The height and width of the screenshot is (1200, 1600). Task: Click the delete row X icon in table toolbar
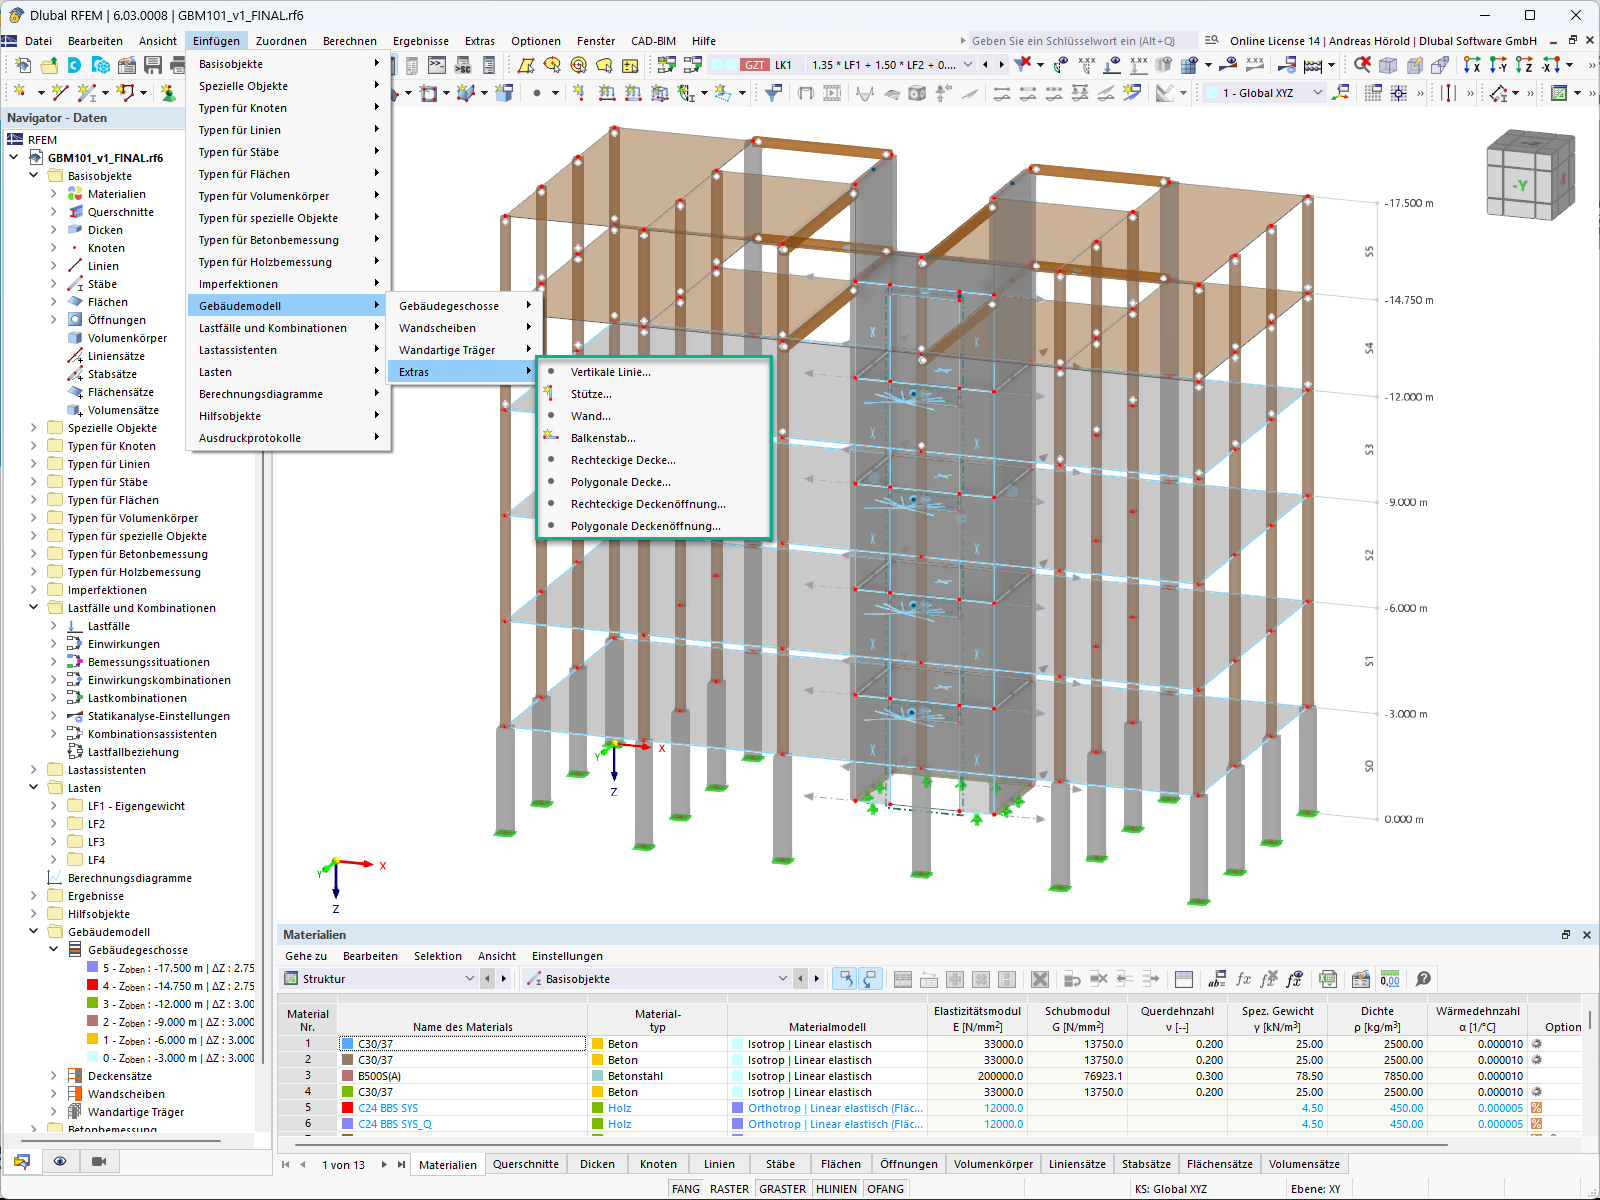point(1040,979)
